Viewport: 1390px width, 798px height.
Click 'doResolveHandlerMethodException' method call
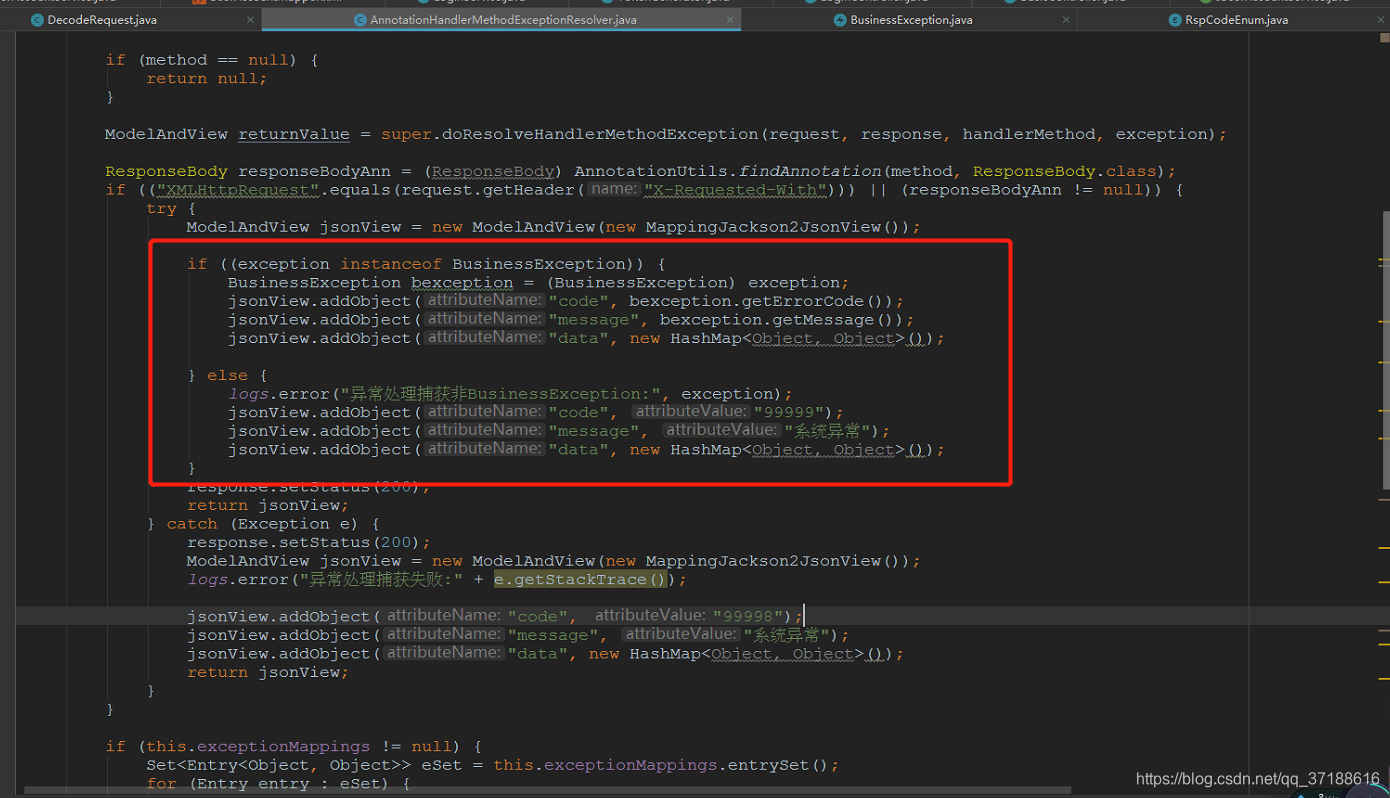click(601, 134)
